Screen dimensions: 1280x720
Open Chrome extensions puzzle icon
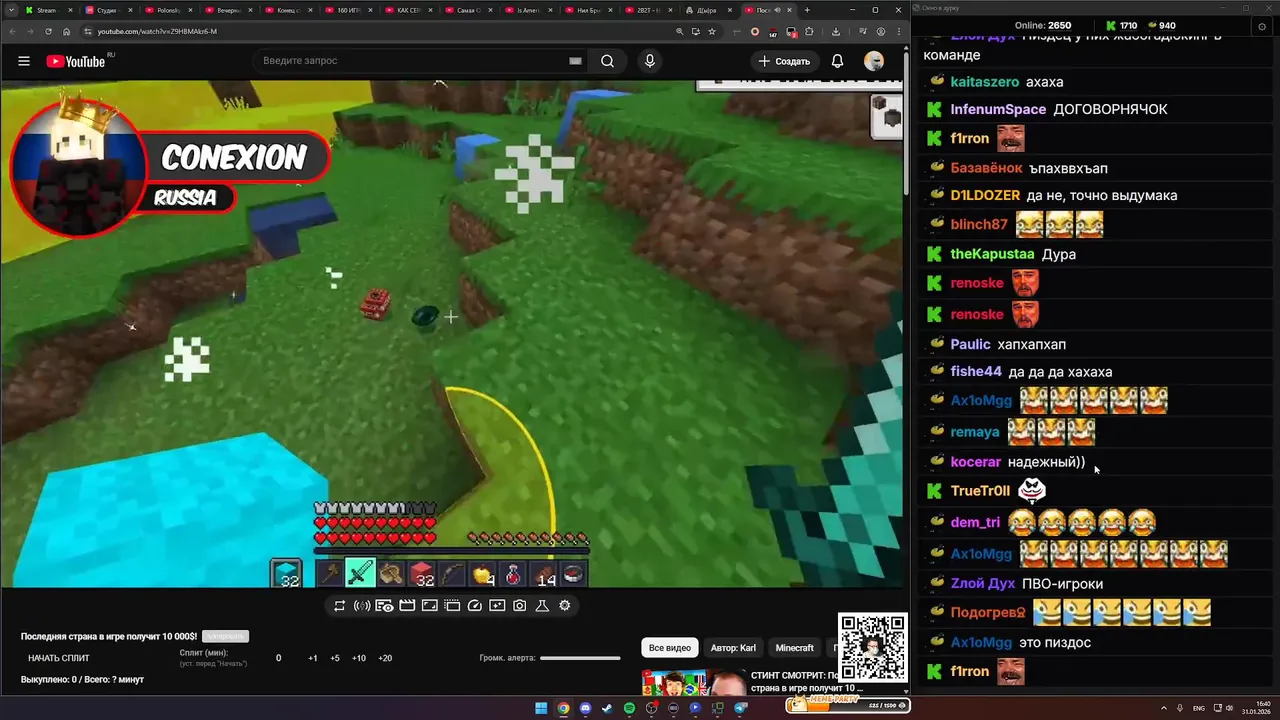tap(811, 31)
